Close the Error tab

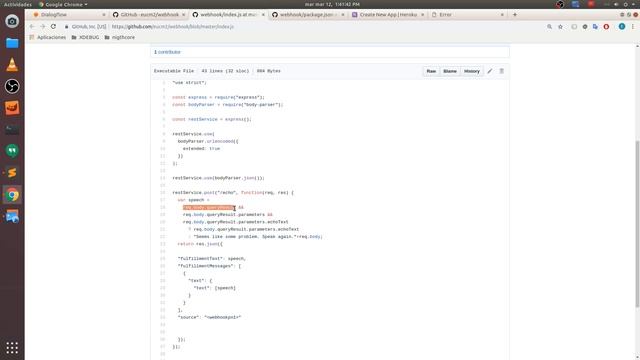[x=502, y=15]
